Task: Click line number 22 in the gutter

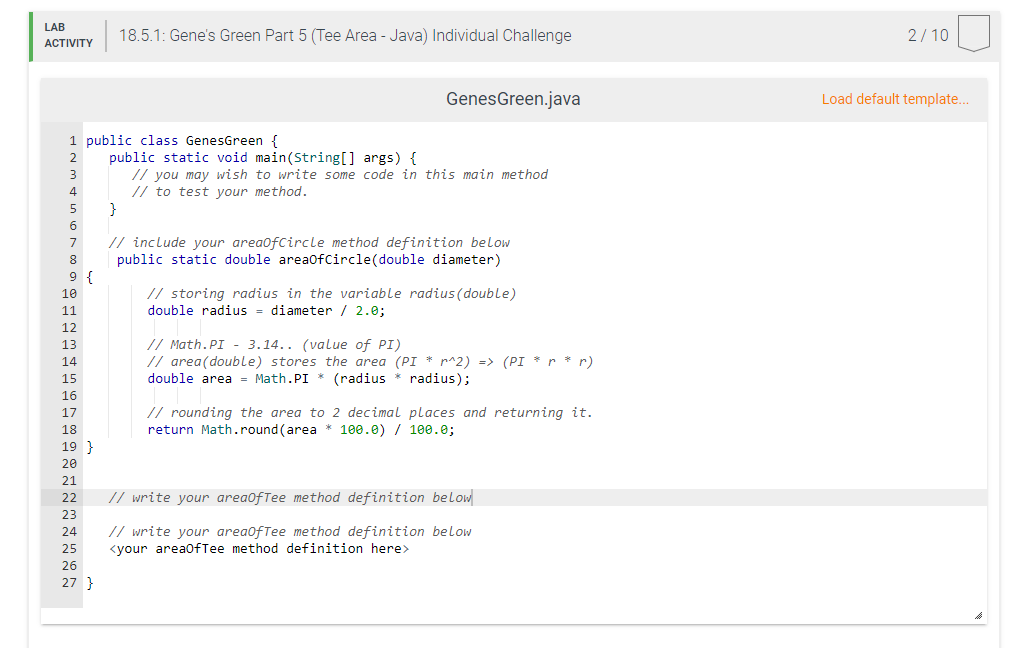Action: pyautogui.click(x=68, y=497)
